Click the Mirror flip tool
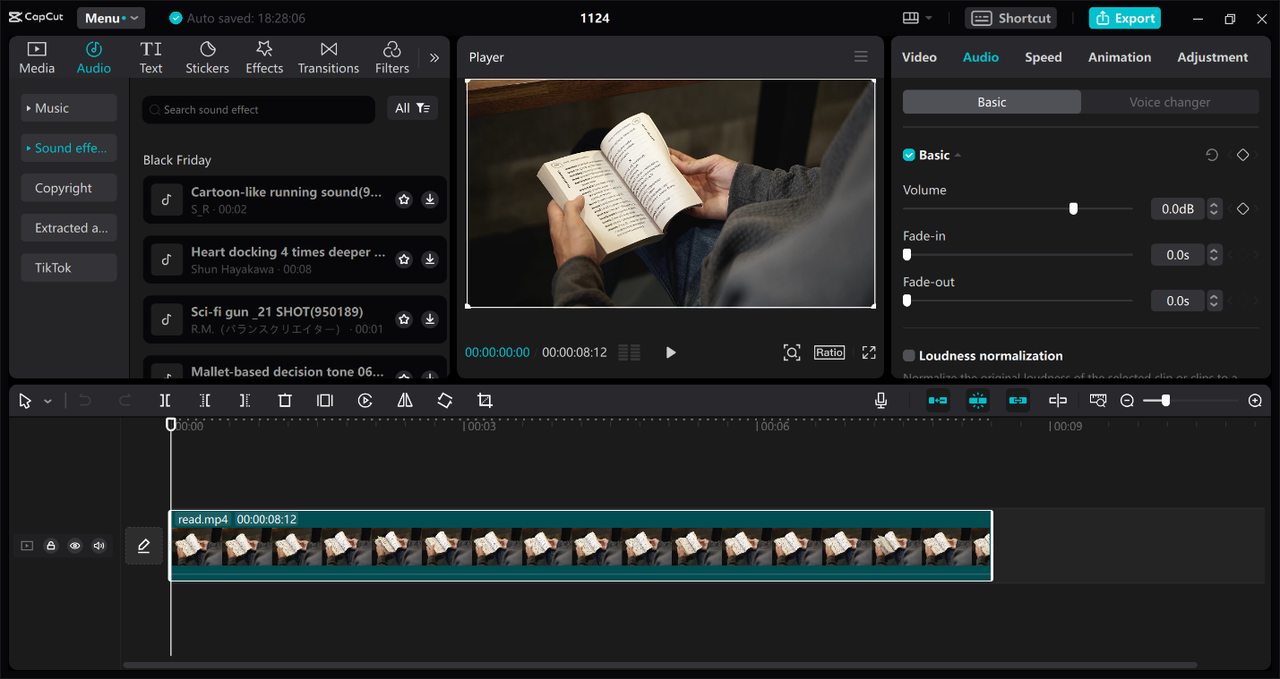The height and width of the screenshot is (679, 1280). (405, 400)
